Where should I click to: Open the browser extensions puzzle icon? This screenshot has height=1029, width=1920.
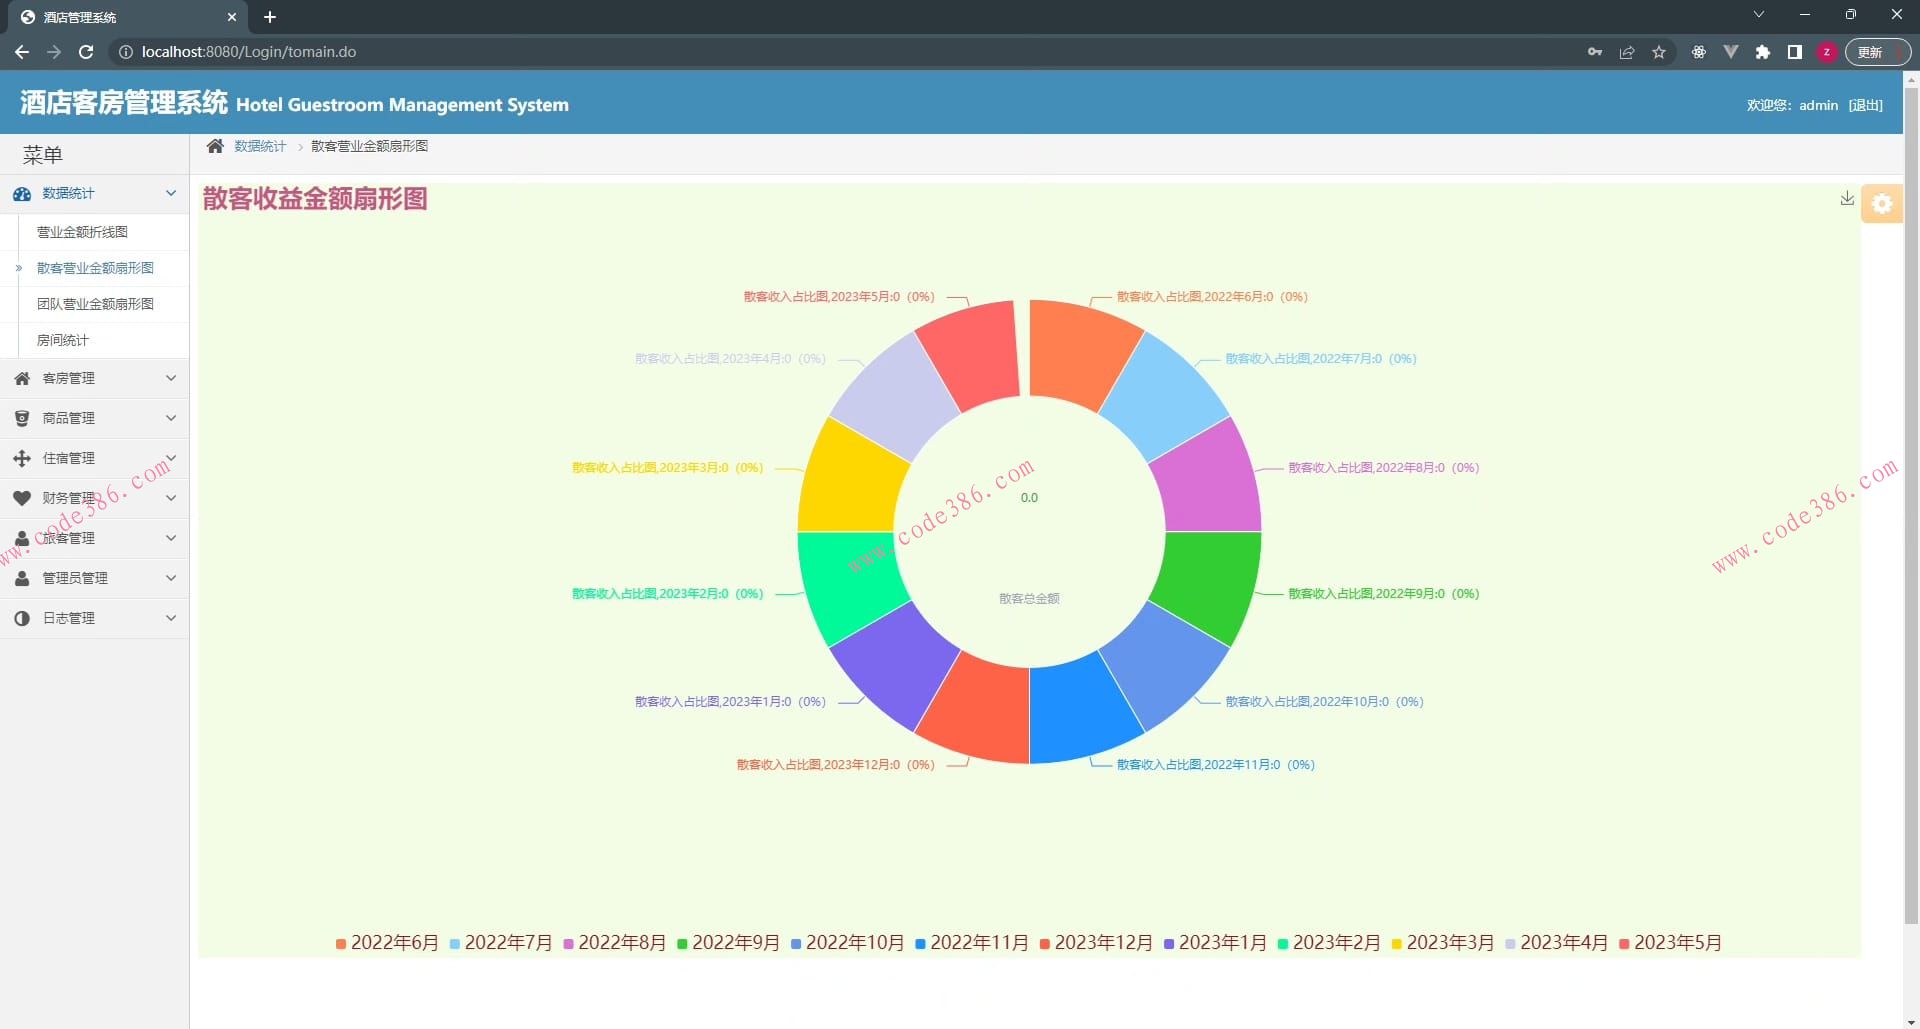point(1763,52)
